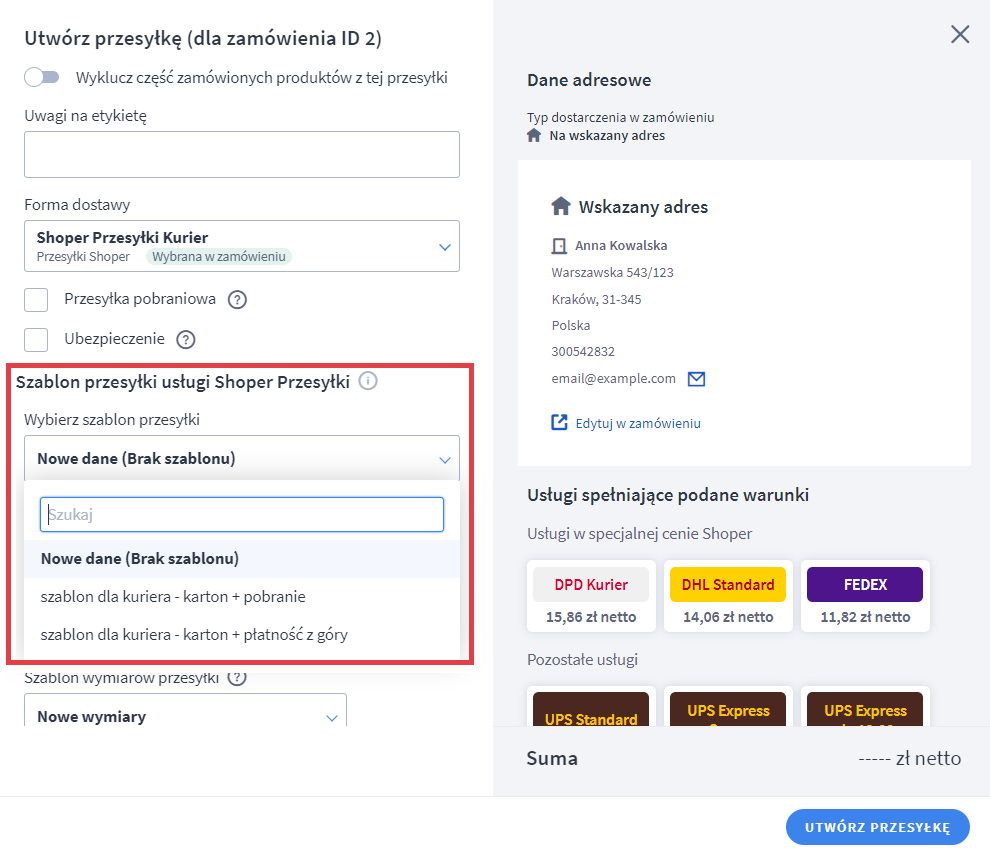Screen dimensions: 990x854
Task: Choose template karton + płatność z góry
Action: [x=194, y=634]
